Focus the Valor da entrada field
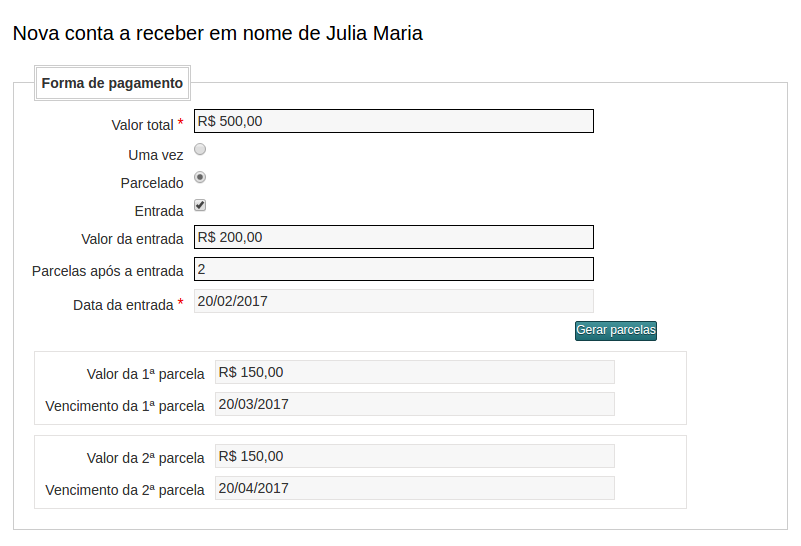This screenshot has width=801, height=546. [393, 237]
